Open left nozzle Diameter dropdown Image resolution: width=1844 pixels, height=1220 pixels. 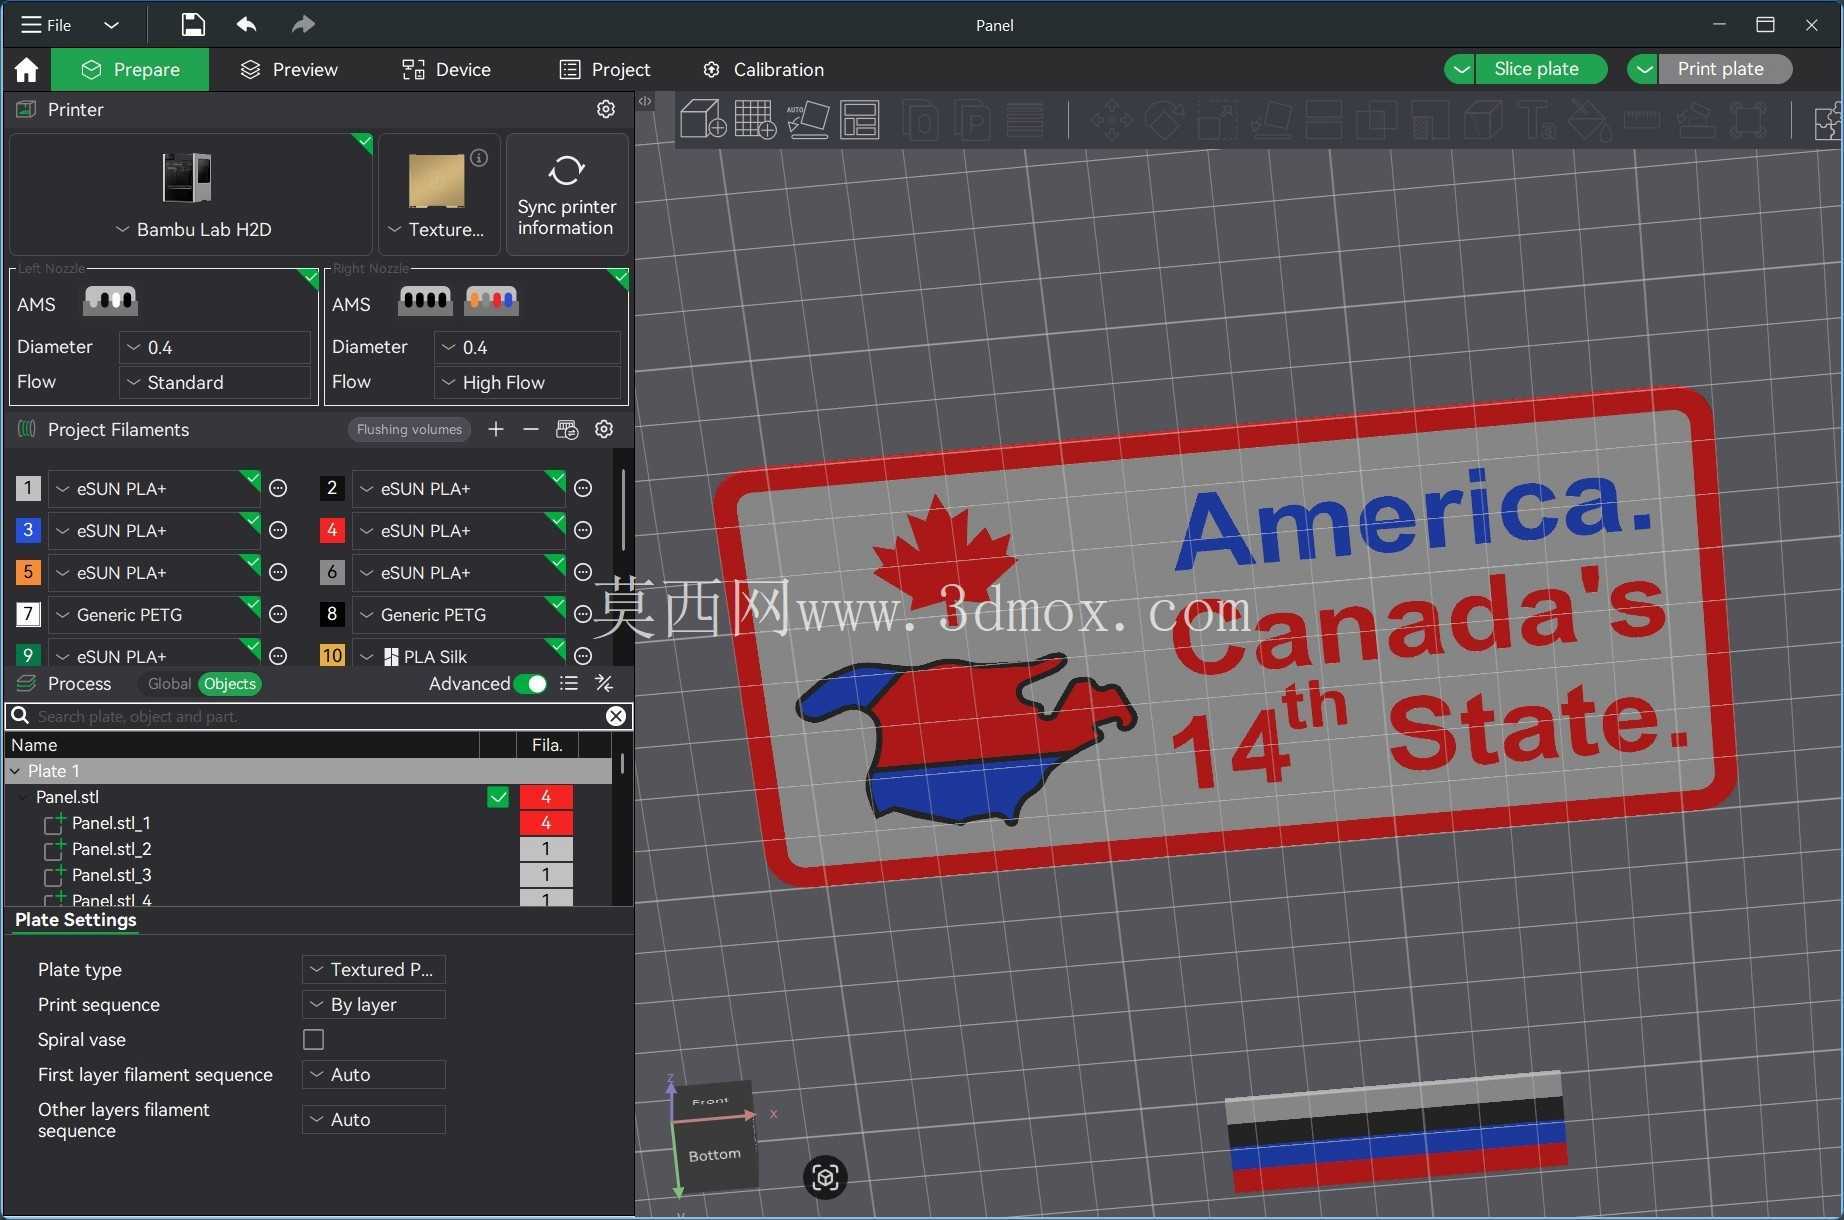click(x=215, y=347)
